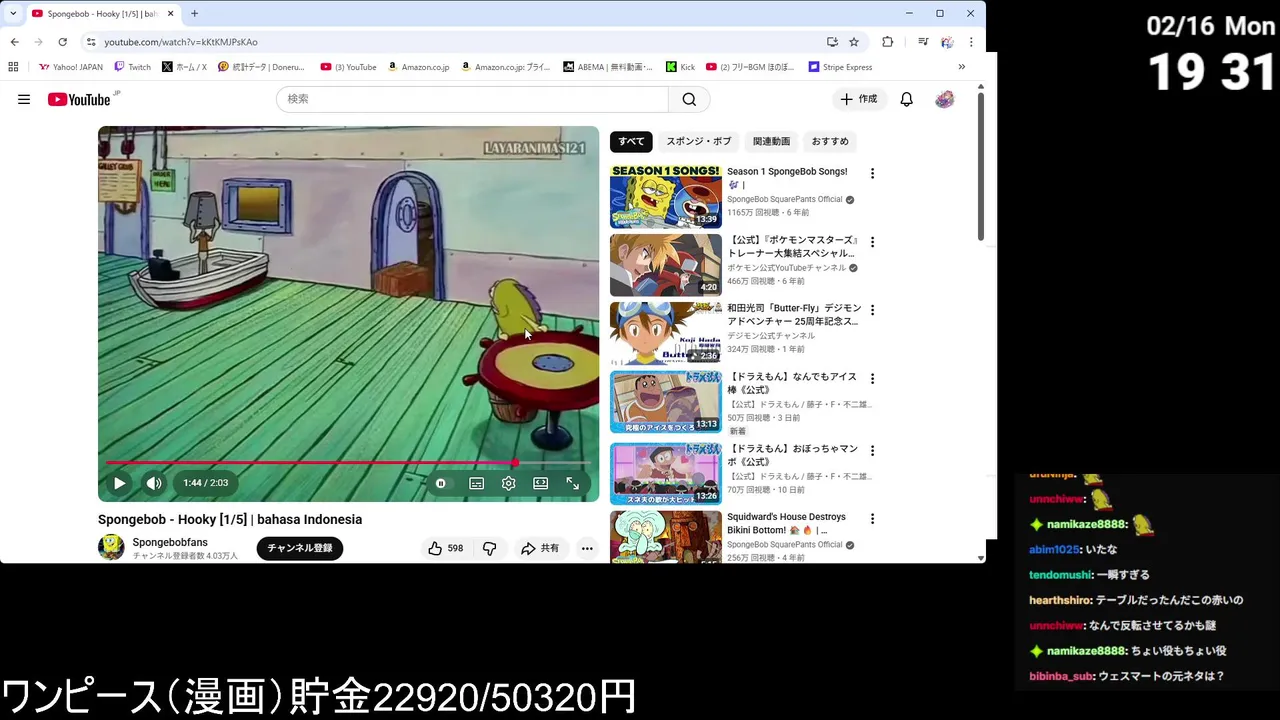Open YouTube notifications bell
This screenshot has width=1280, height=720.
tap(907, 99)
